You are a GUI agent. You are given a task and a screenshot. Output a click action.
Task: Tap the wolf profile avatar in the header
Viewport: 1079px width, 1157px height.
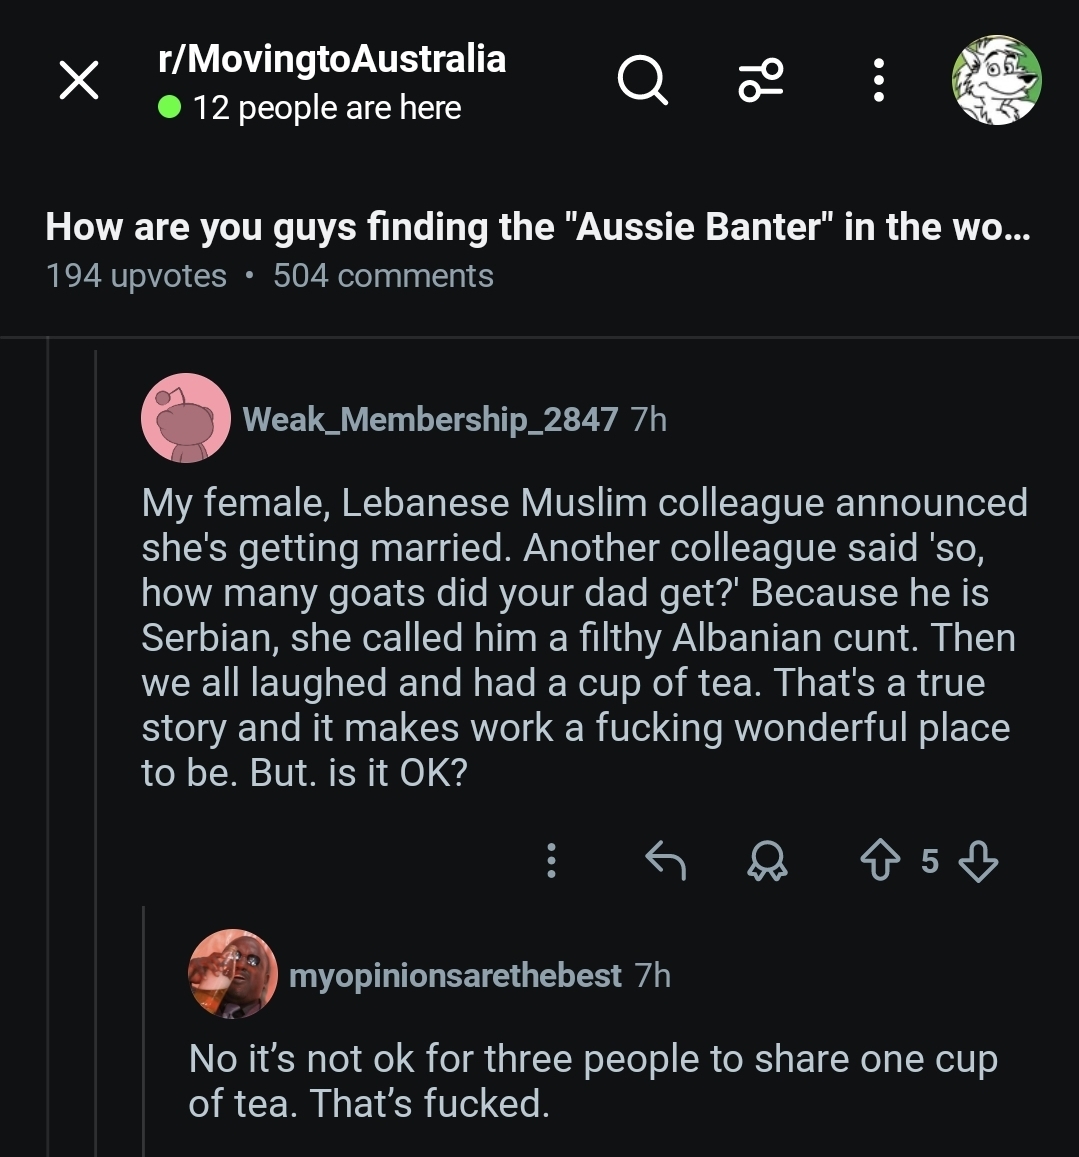click(995, 82)
